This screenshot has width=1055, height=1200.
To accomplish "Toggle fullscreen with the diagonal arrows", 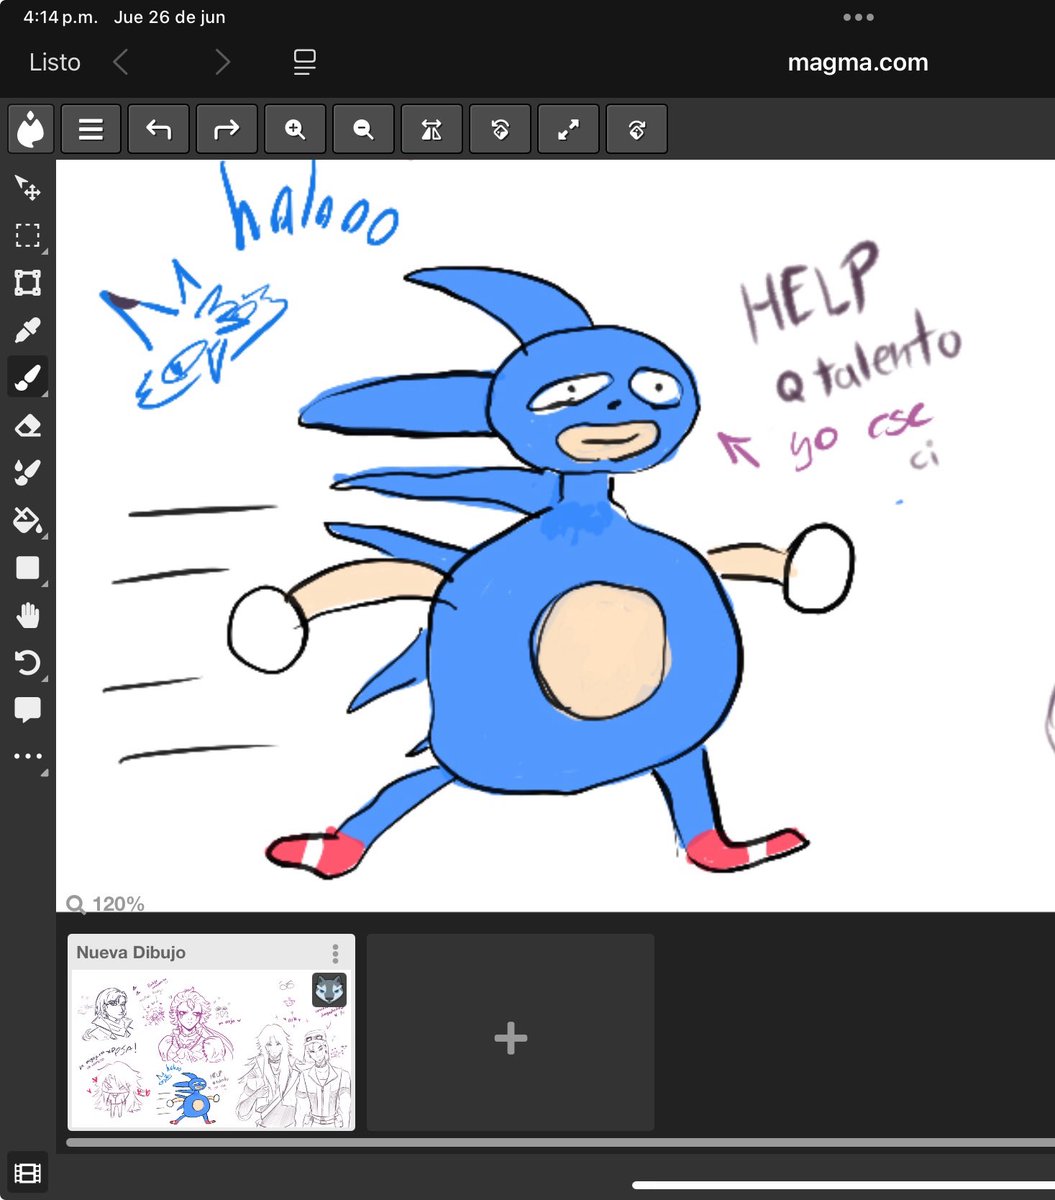I will (568, 129).
